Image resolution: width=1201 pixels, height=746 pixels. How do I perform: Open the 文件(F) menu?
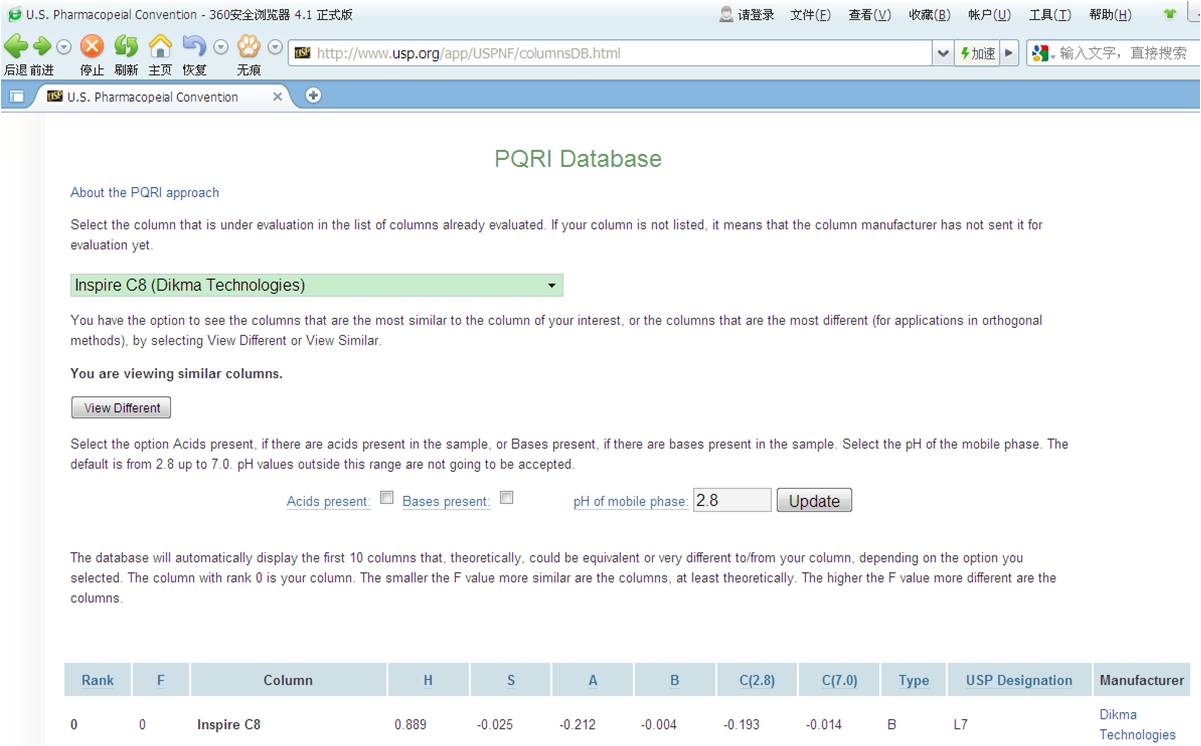[810, 14]
